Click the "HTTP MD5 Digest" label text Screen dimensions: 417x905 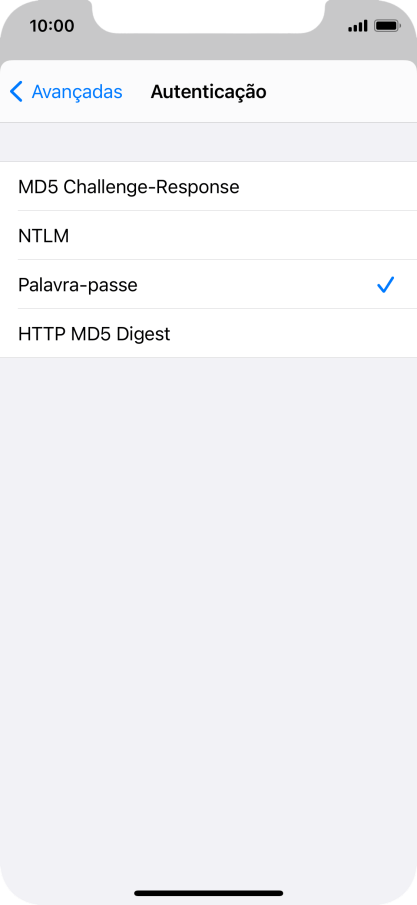(x=94, y=334)
